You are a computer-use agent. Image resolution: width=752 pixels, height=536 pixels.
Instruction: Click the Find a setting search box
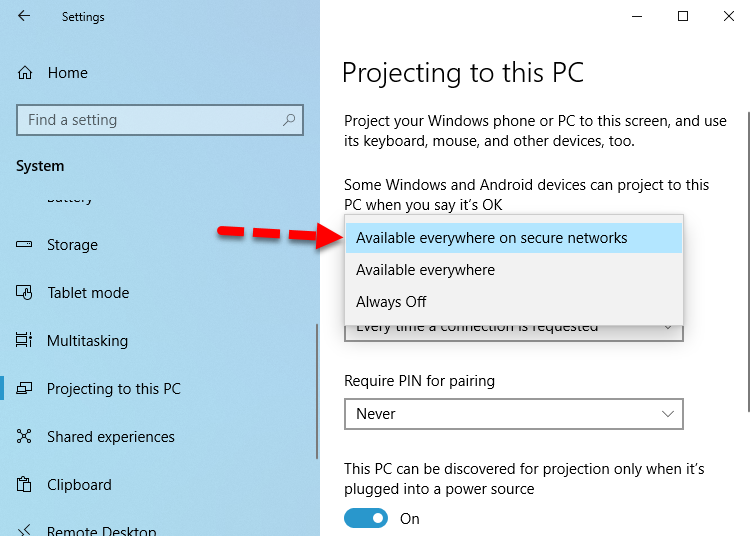pyautogui.click(x=150, y=120)
